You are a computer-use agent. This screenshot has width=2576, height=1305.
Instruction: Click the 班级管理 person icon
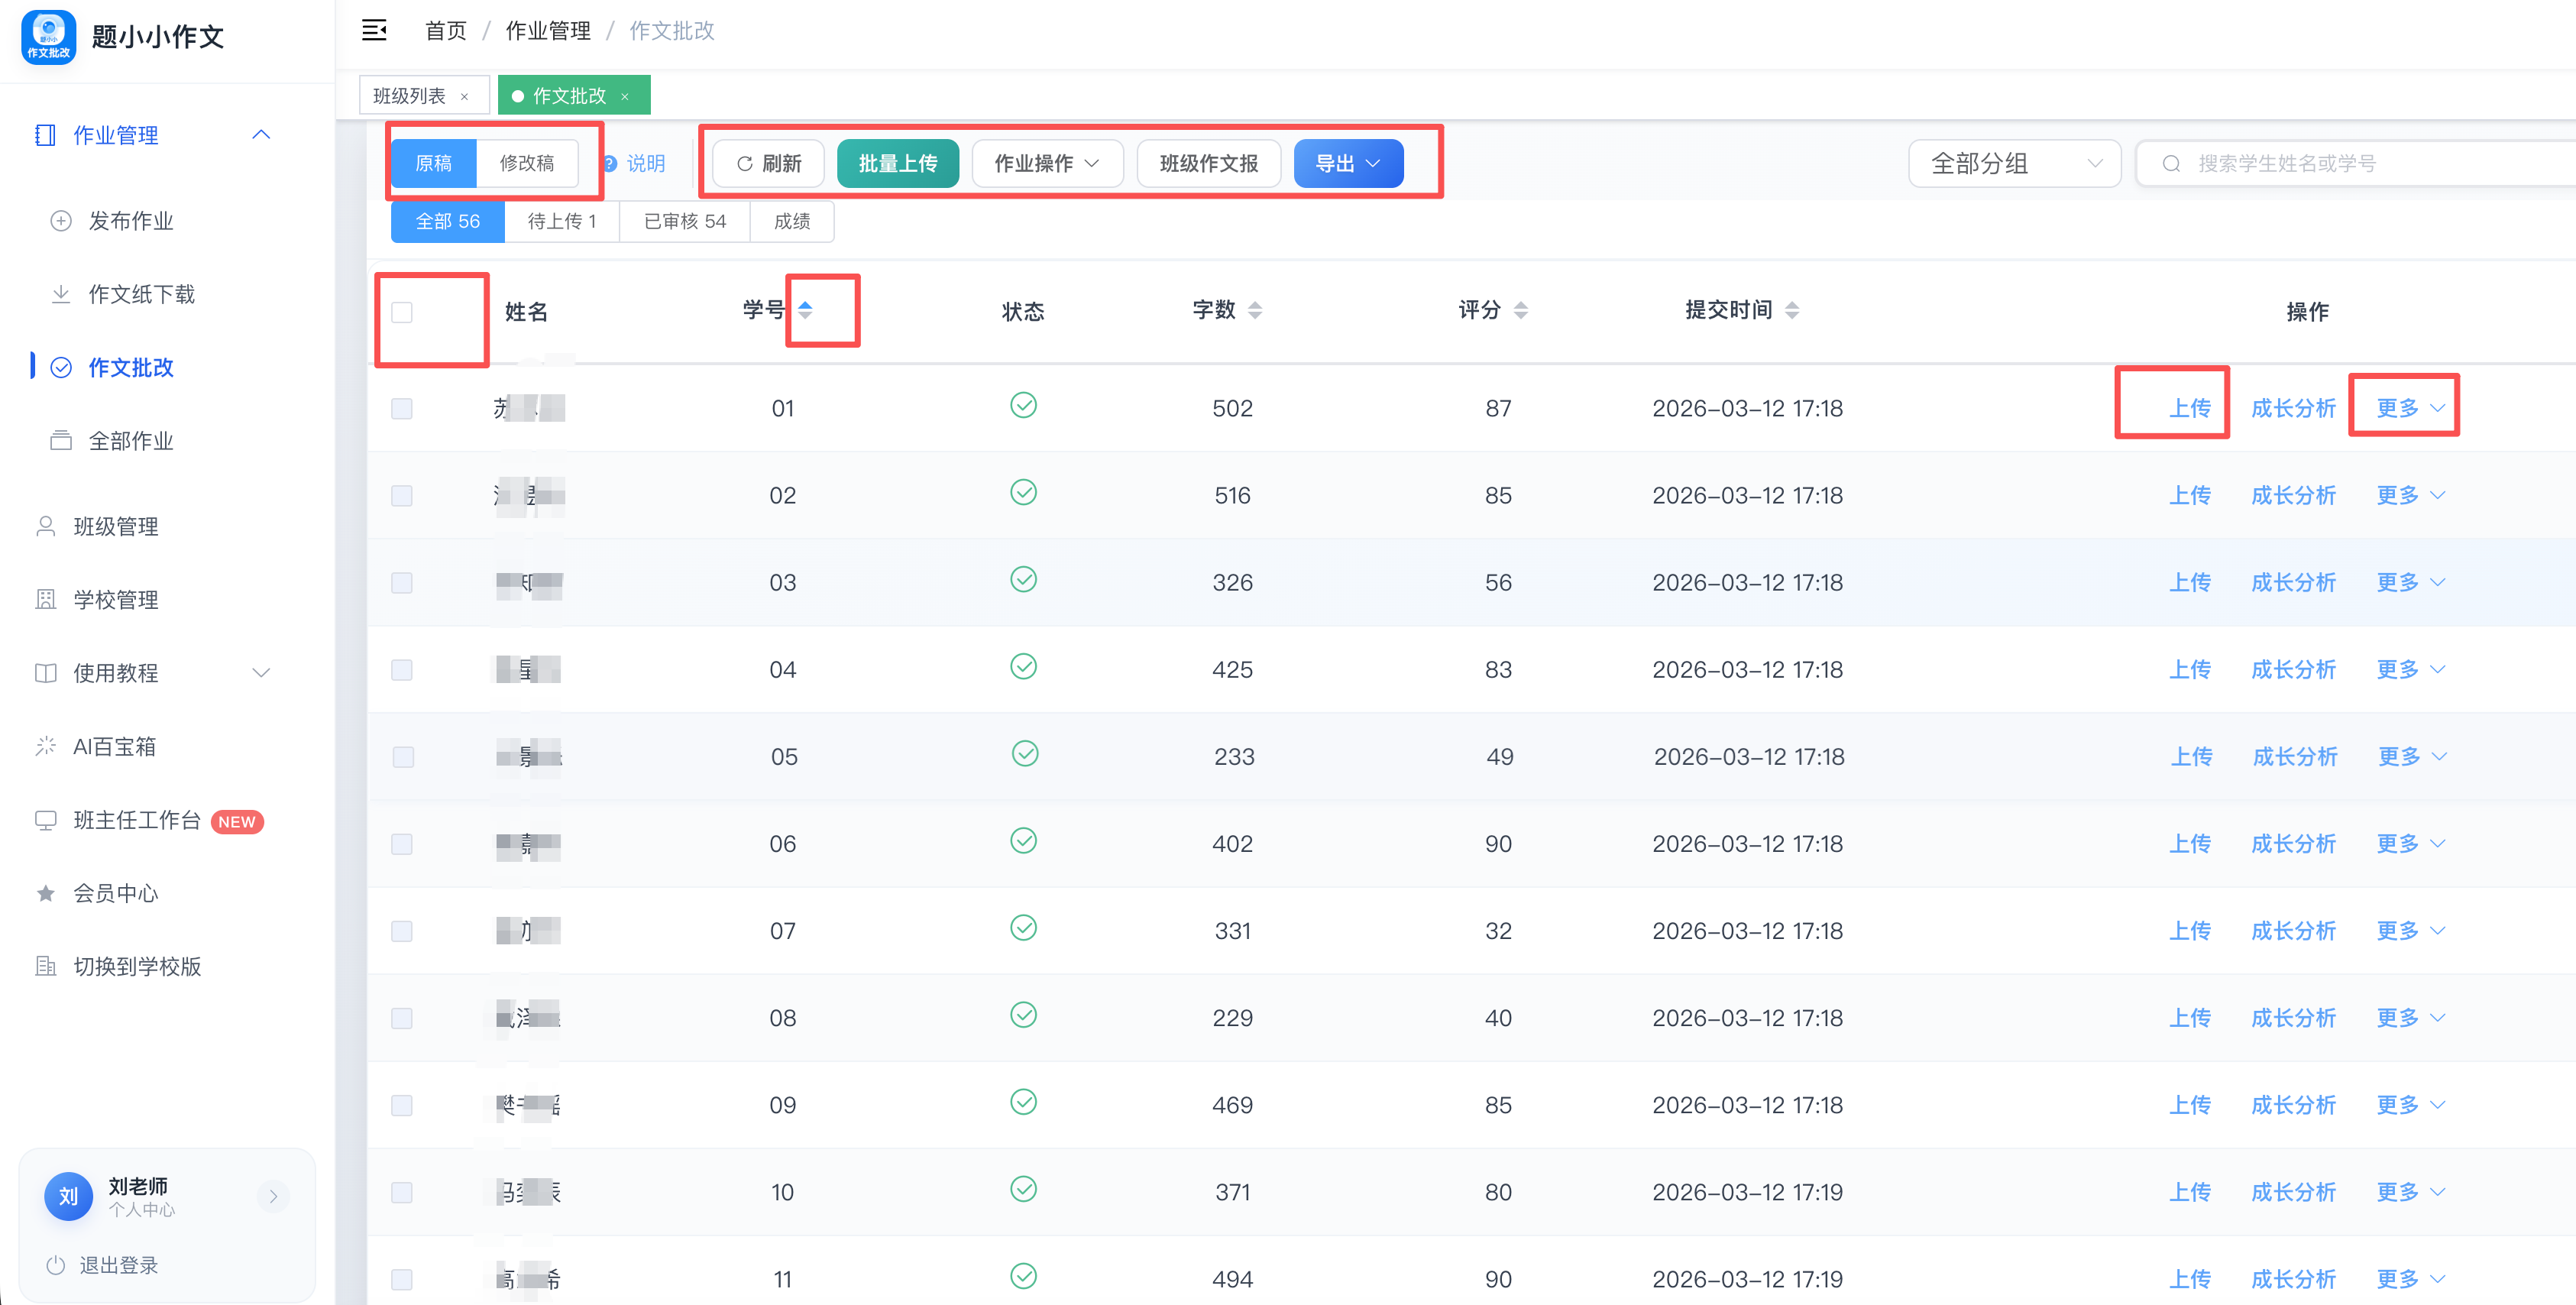(x=45, y=526)
